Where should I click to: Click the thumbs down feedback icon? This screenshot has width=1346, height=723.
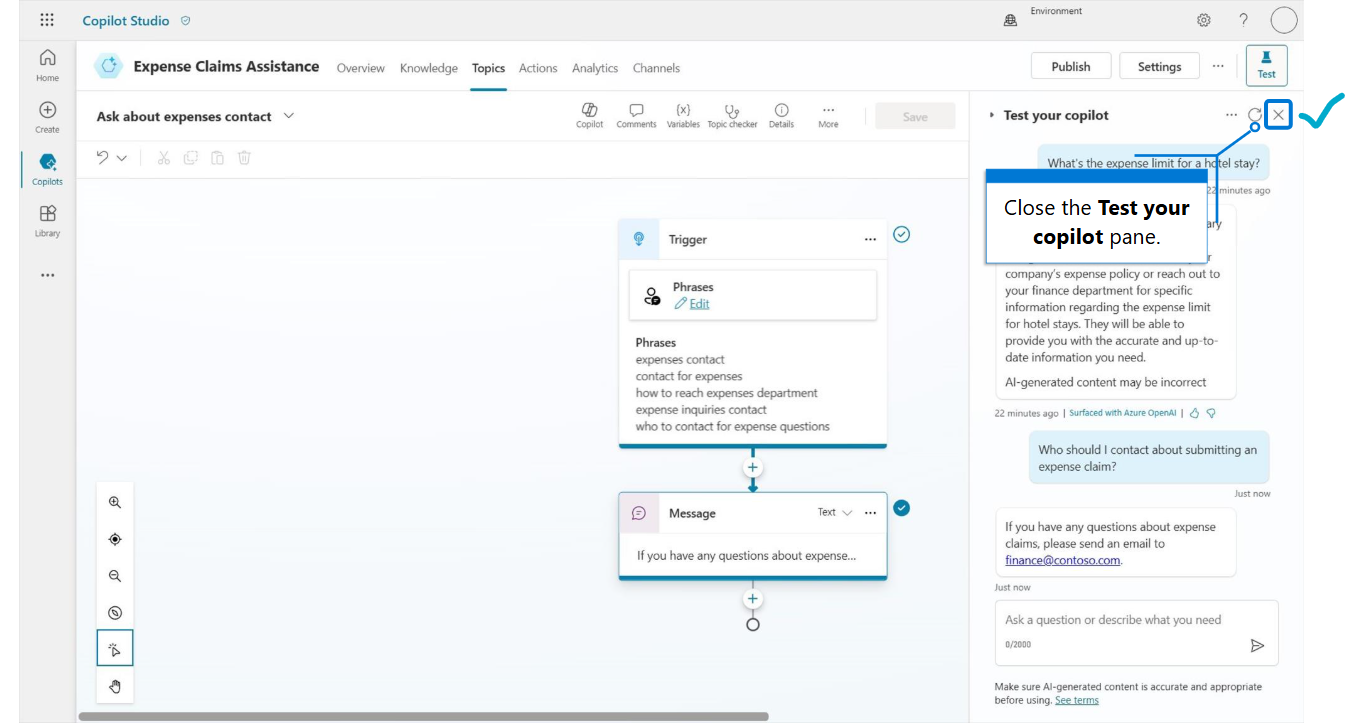tap(1211, 413)
